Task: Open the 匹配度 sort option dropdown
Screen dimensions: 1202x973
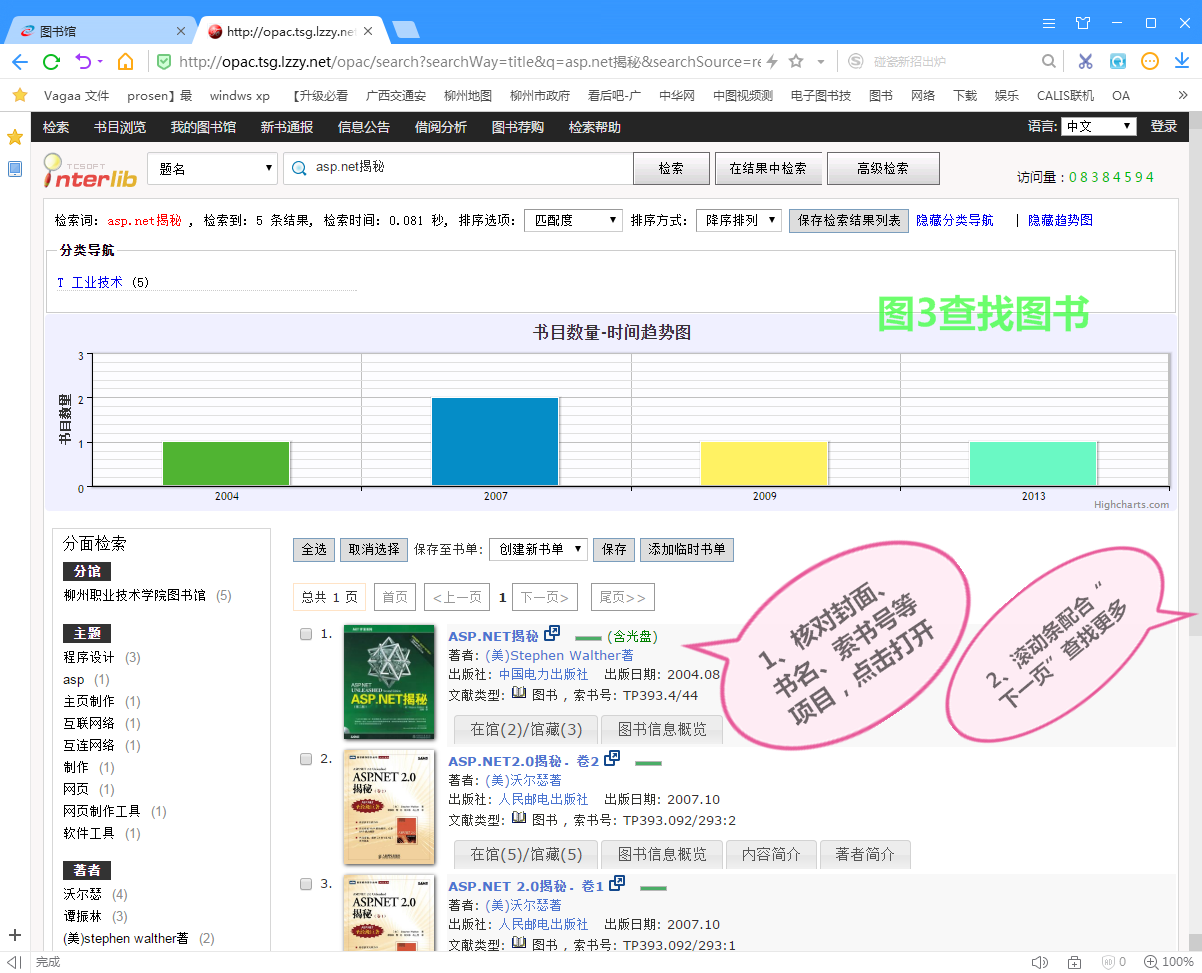Action: [x=572, y=219]
